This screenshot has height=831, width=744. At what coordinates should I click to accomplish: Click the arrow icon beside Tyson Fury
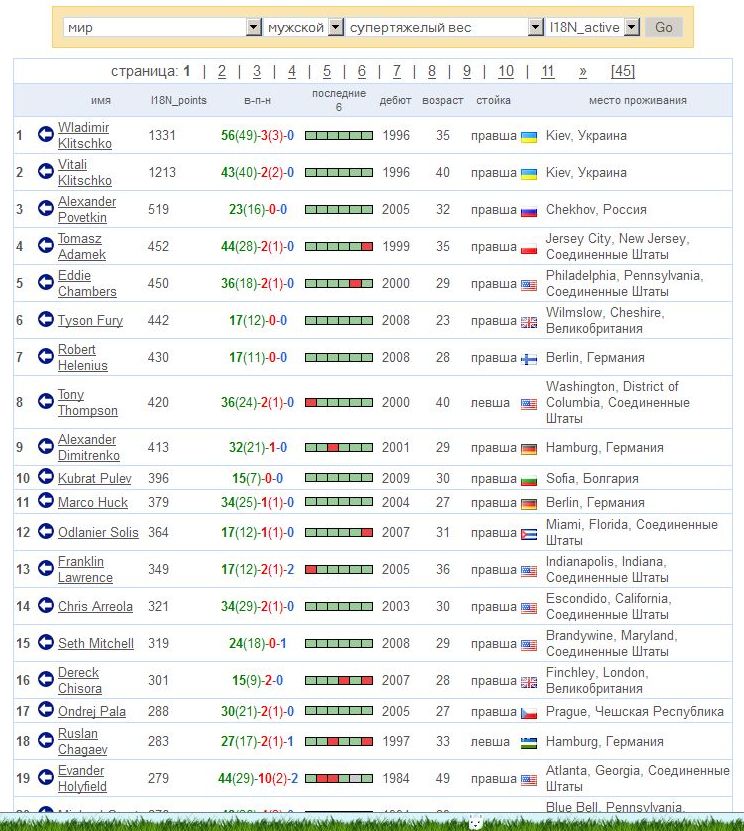(x=45, y=319)
